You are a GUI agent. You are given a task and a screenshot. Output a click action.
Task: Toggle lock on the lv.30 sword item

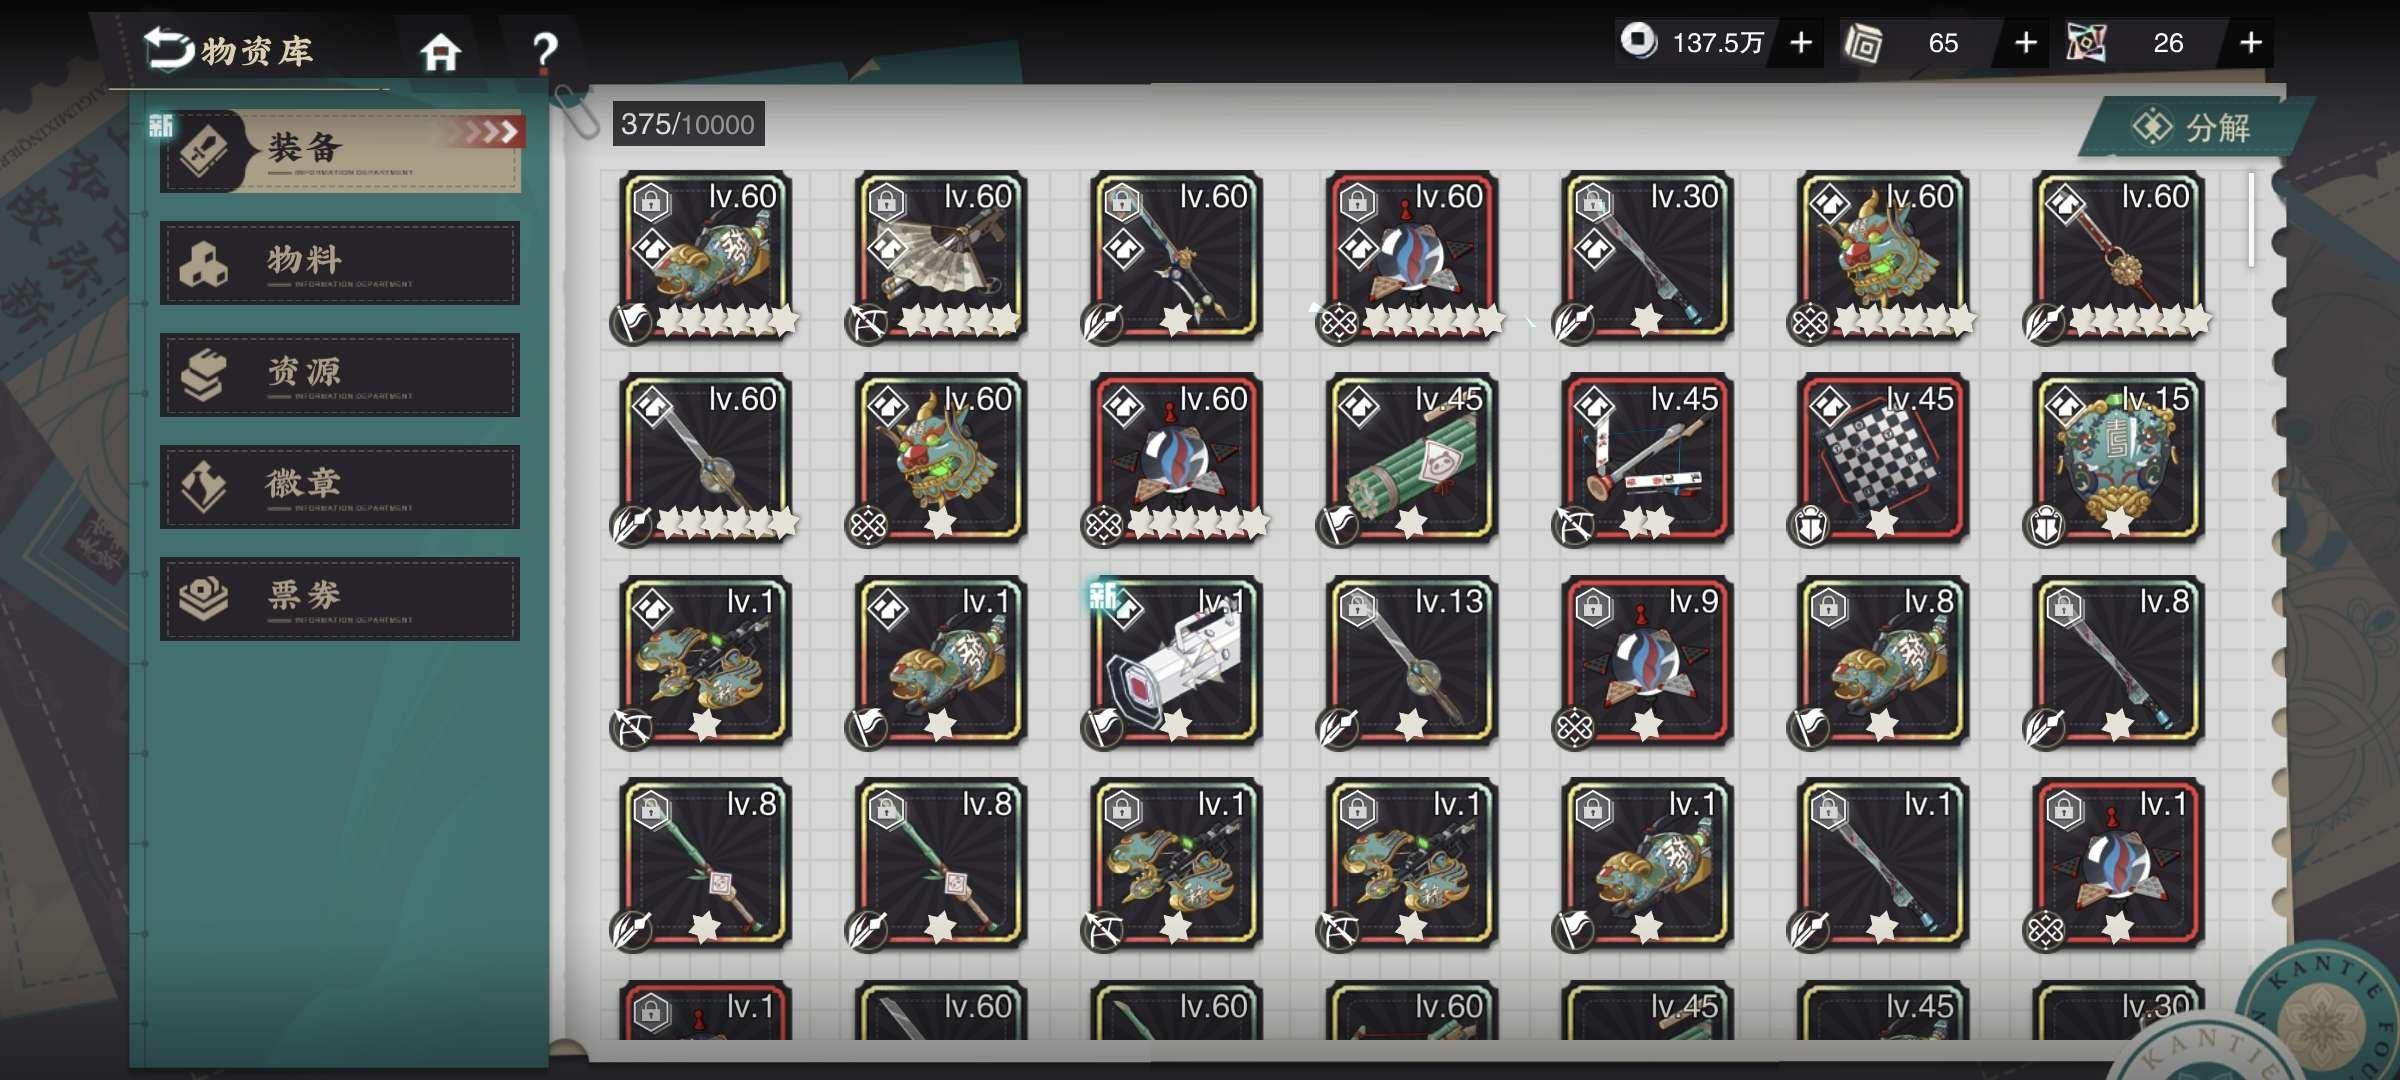pos(1594,202)
